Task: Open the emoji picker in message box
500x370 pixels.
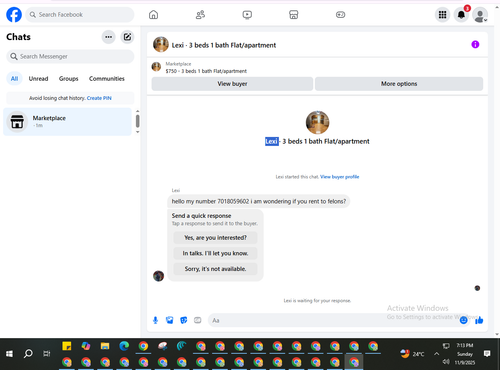Action: [x=463, y=320]
